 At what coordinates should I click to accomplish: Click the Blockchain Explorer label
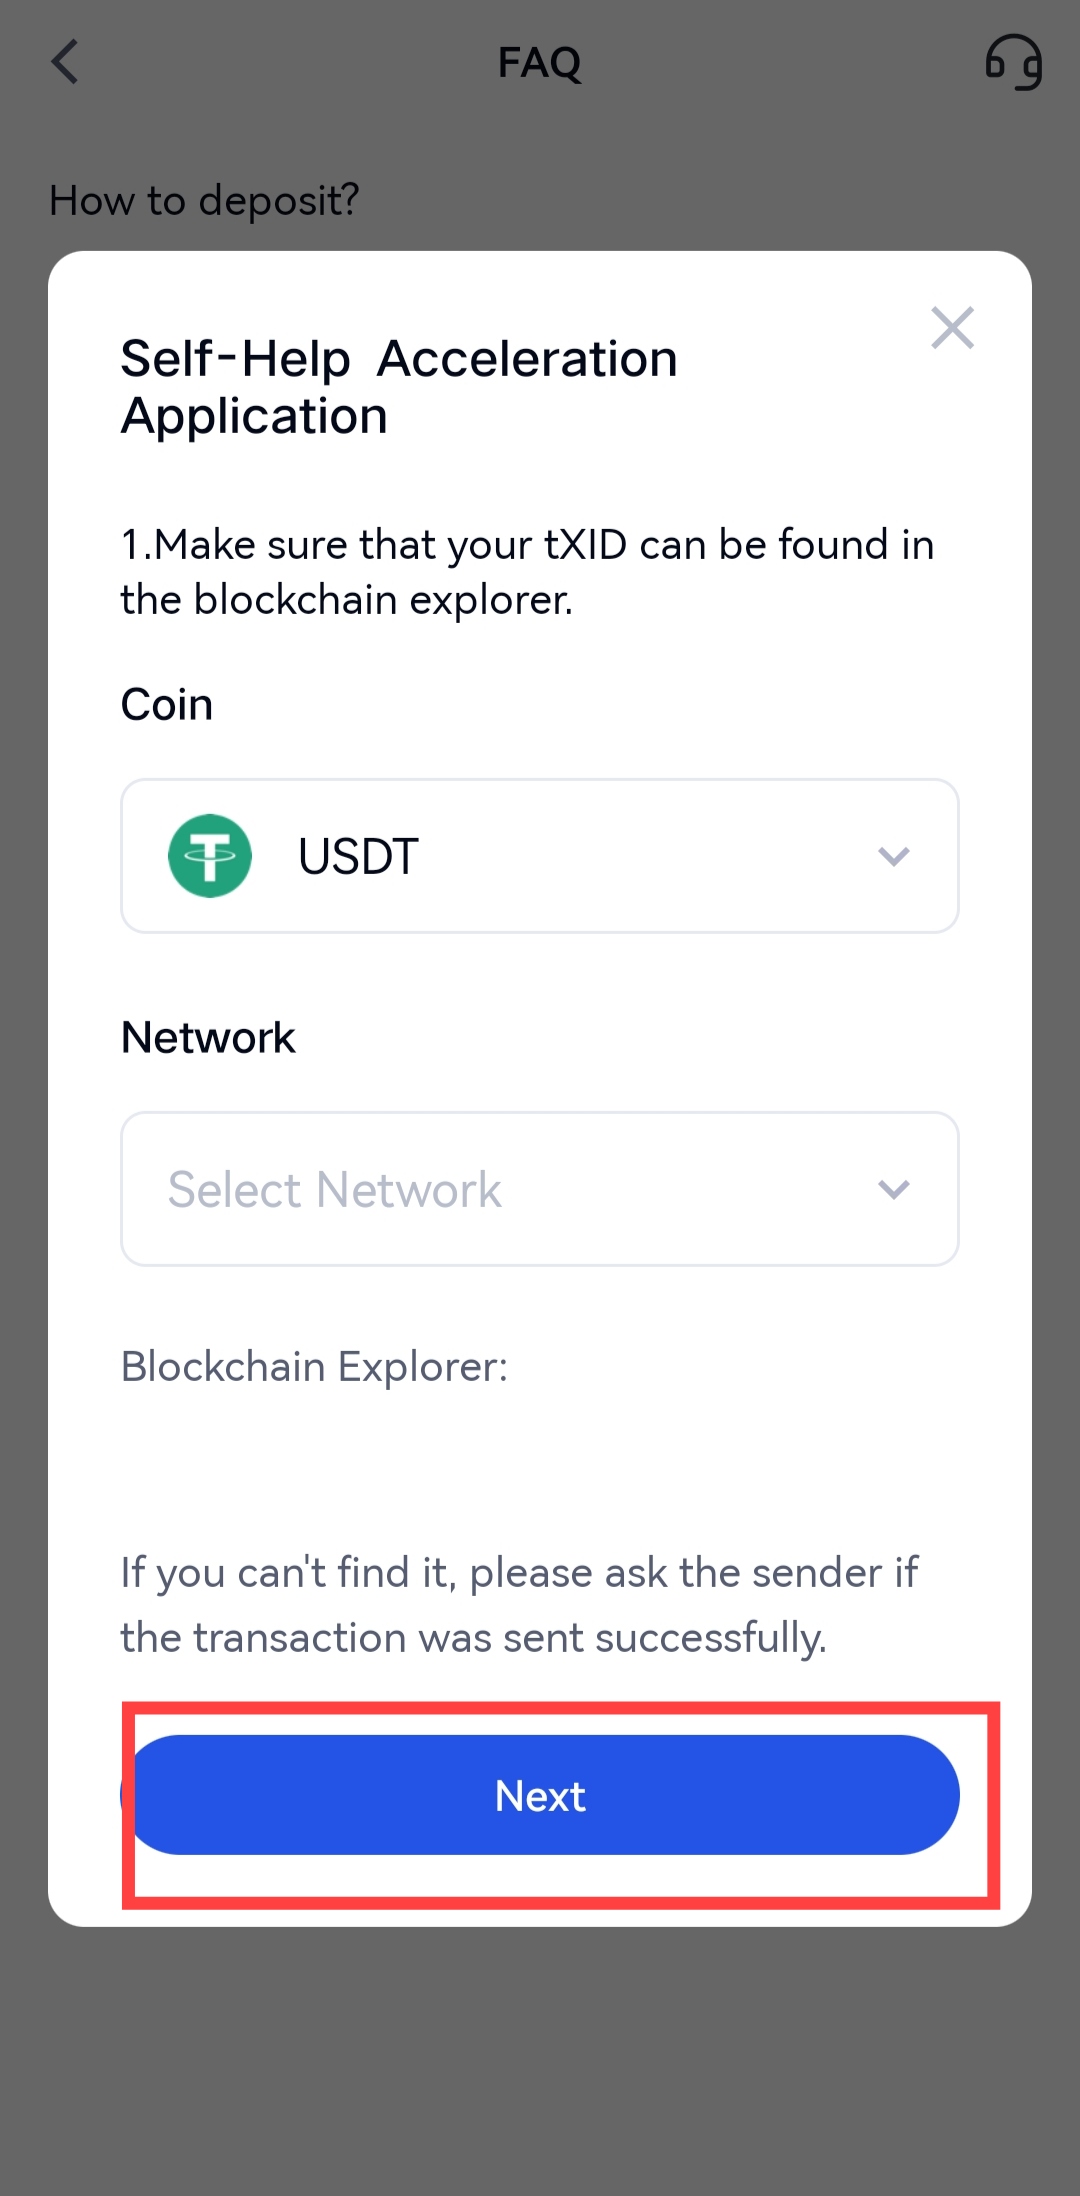pyautogui.click(x=314, y=1366)
